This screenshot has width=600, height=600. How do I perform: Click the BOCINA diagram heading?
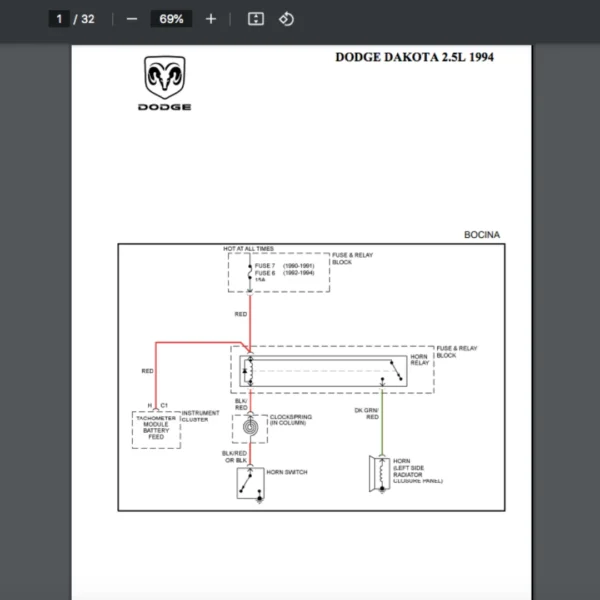tap(482, 235)
